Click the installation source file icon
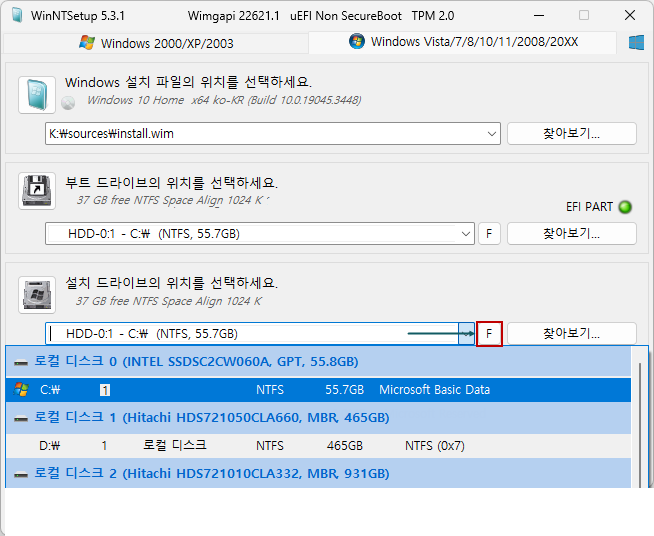Viewport: 654px width, 536px height. click(37, 95)
